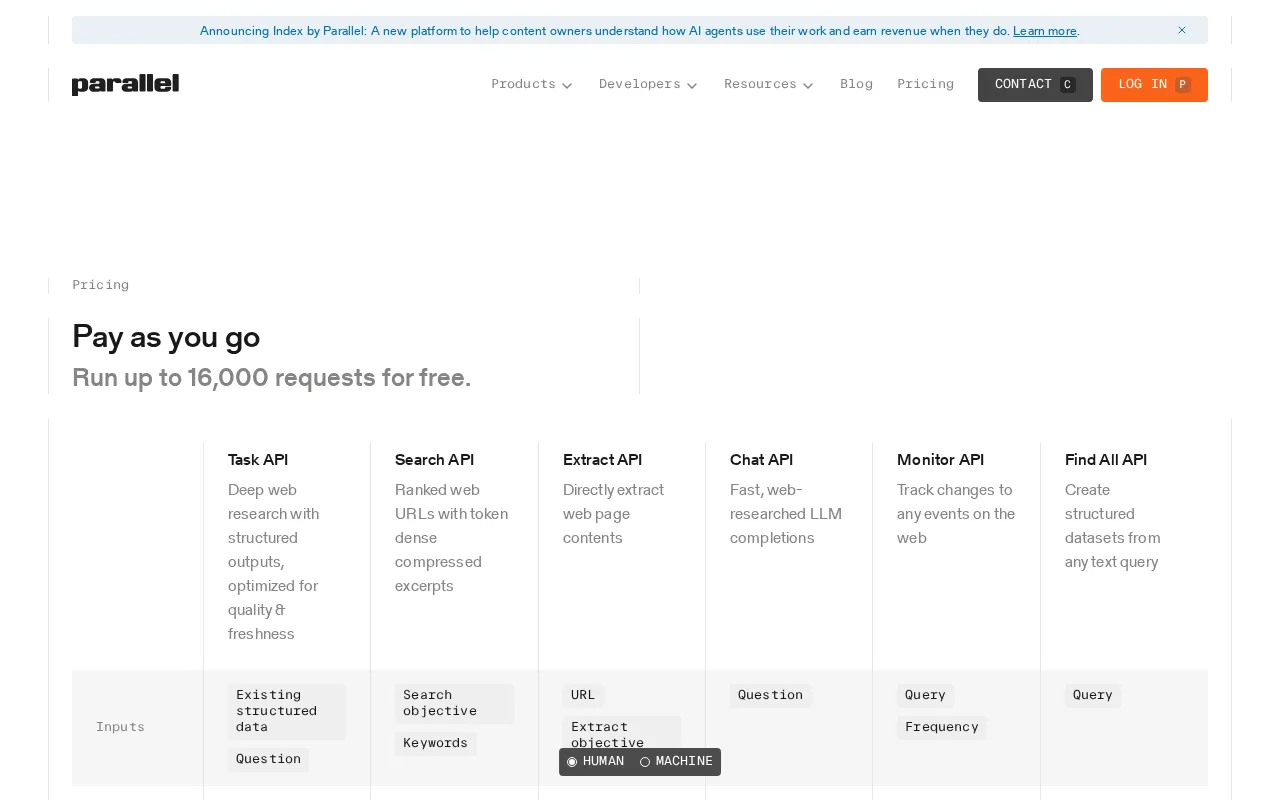Click the Pay as you go heading

(166, 337)
